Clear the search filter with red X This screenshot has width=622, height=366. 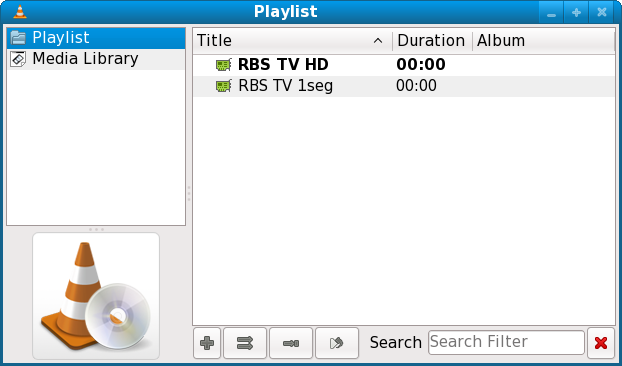pyautogui.click(x=601, y=343)
